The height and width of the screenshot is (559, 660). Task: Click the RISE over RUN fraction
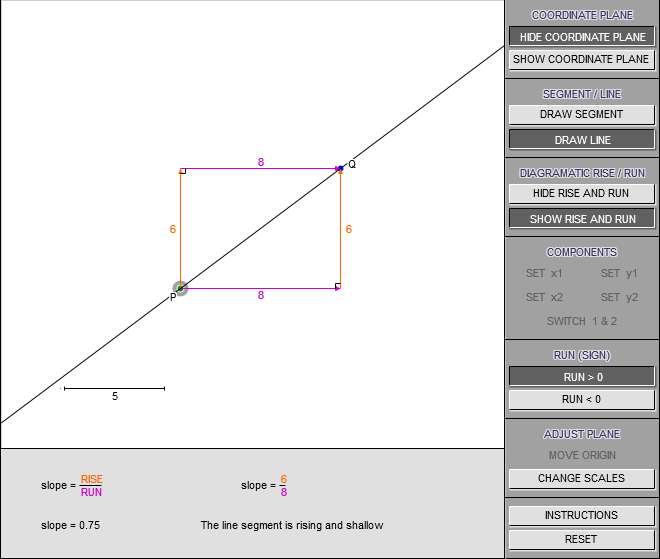coord(91,486)
